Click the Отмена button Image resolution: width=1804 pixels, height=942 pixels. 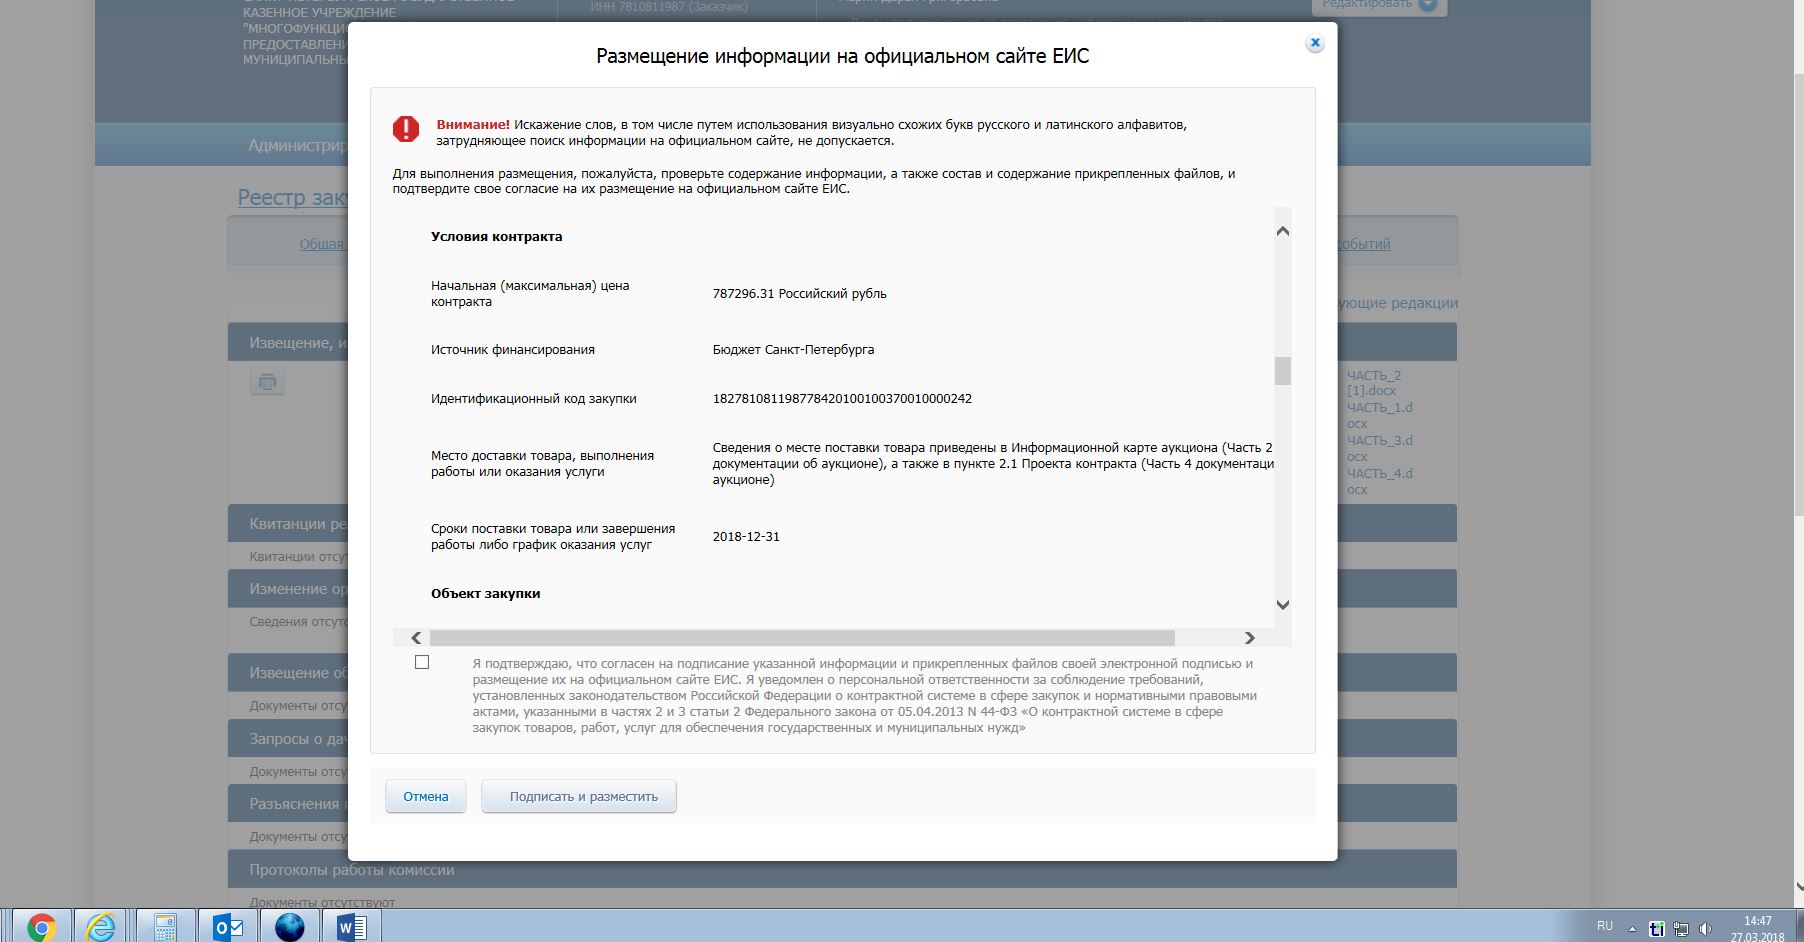426,797
